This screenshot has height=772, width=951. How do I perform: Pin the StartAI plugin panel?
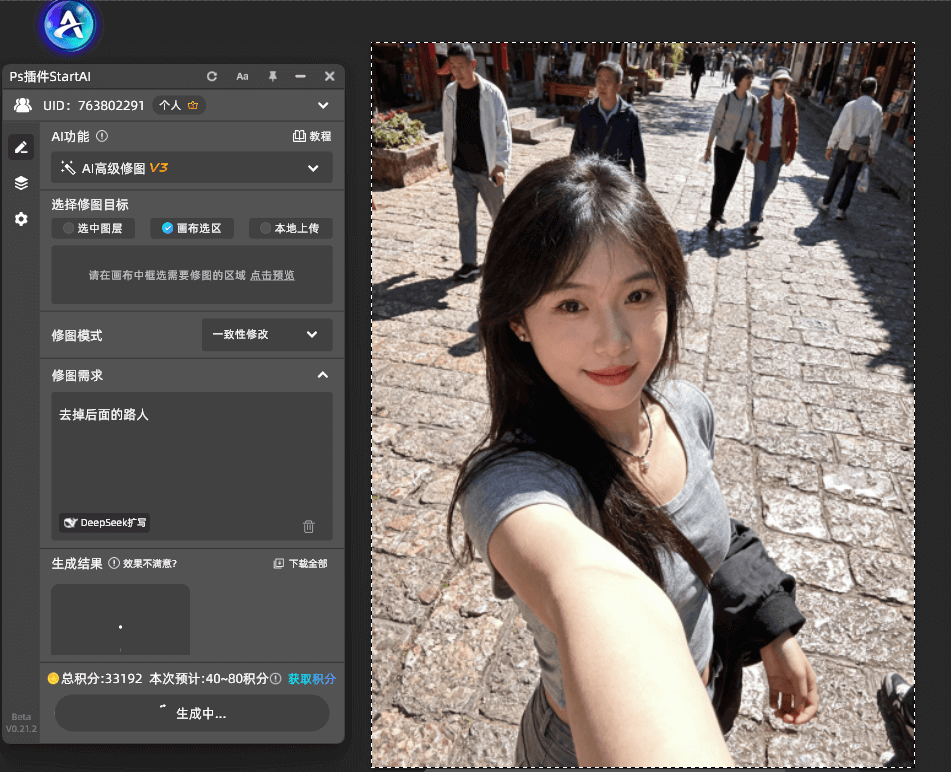[272, 77]
